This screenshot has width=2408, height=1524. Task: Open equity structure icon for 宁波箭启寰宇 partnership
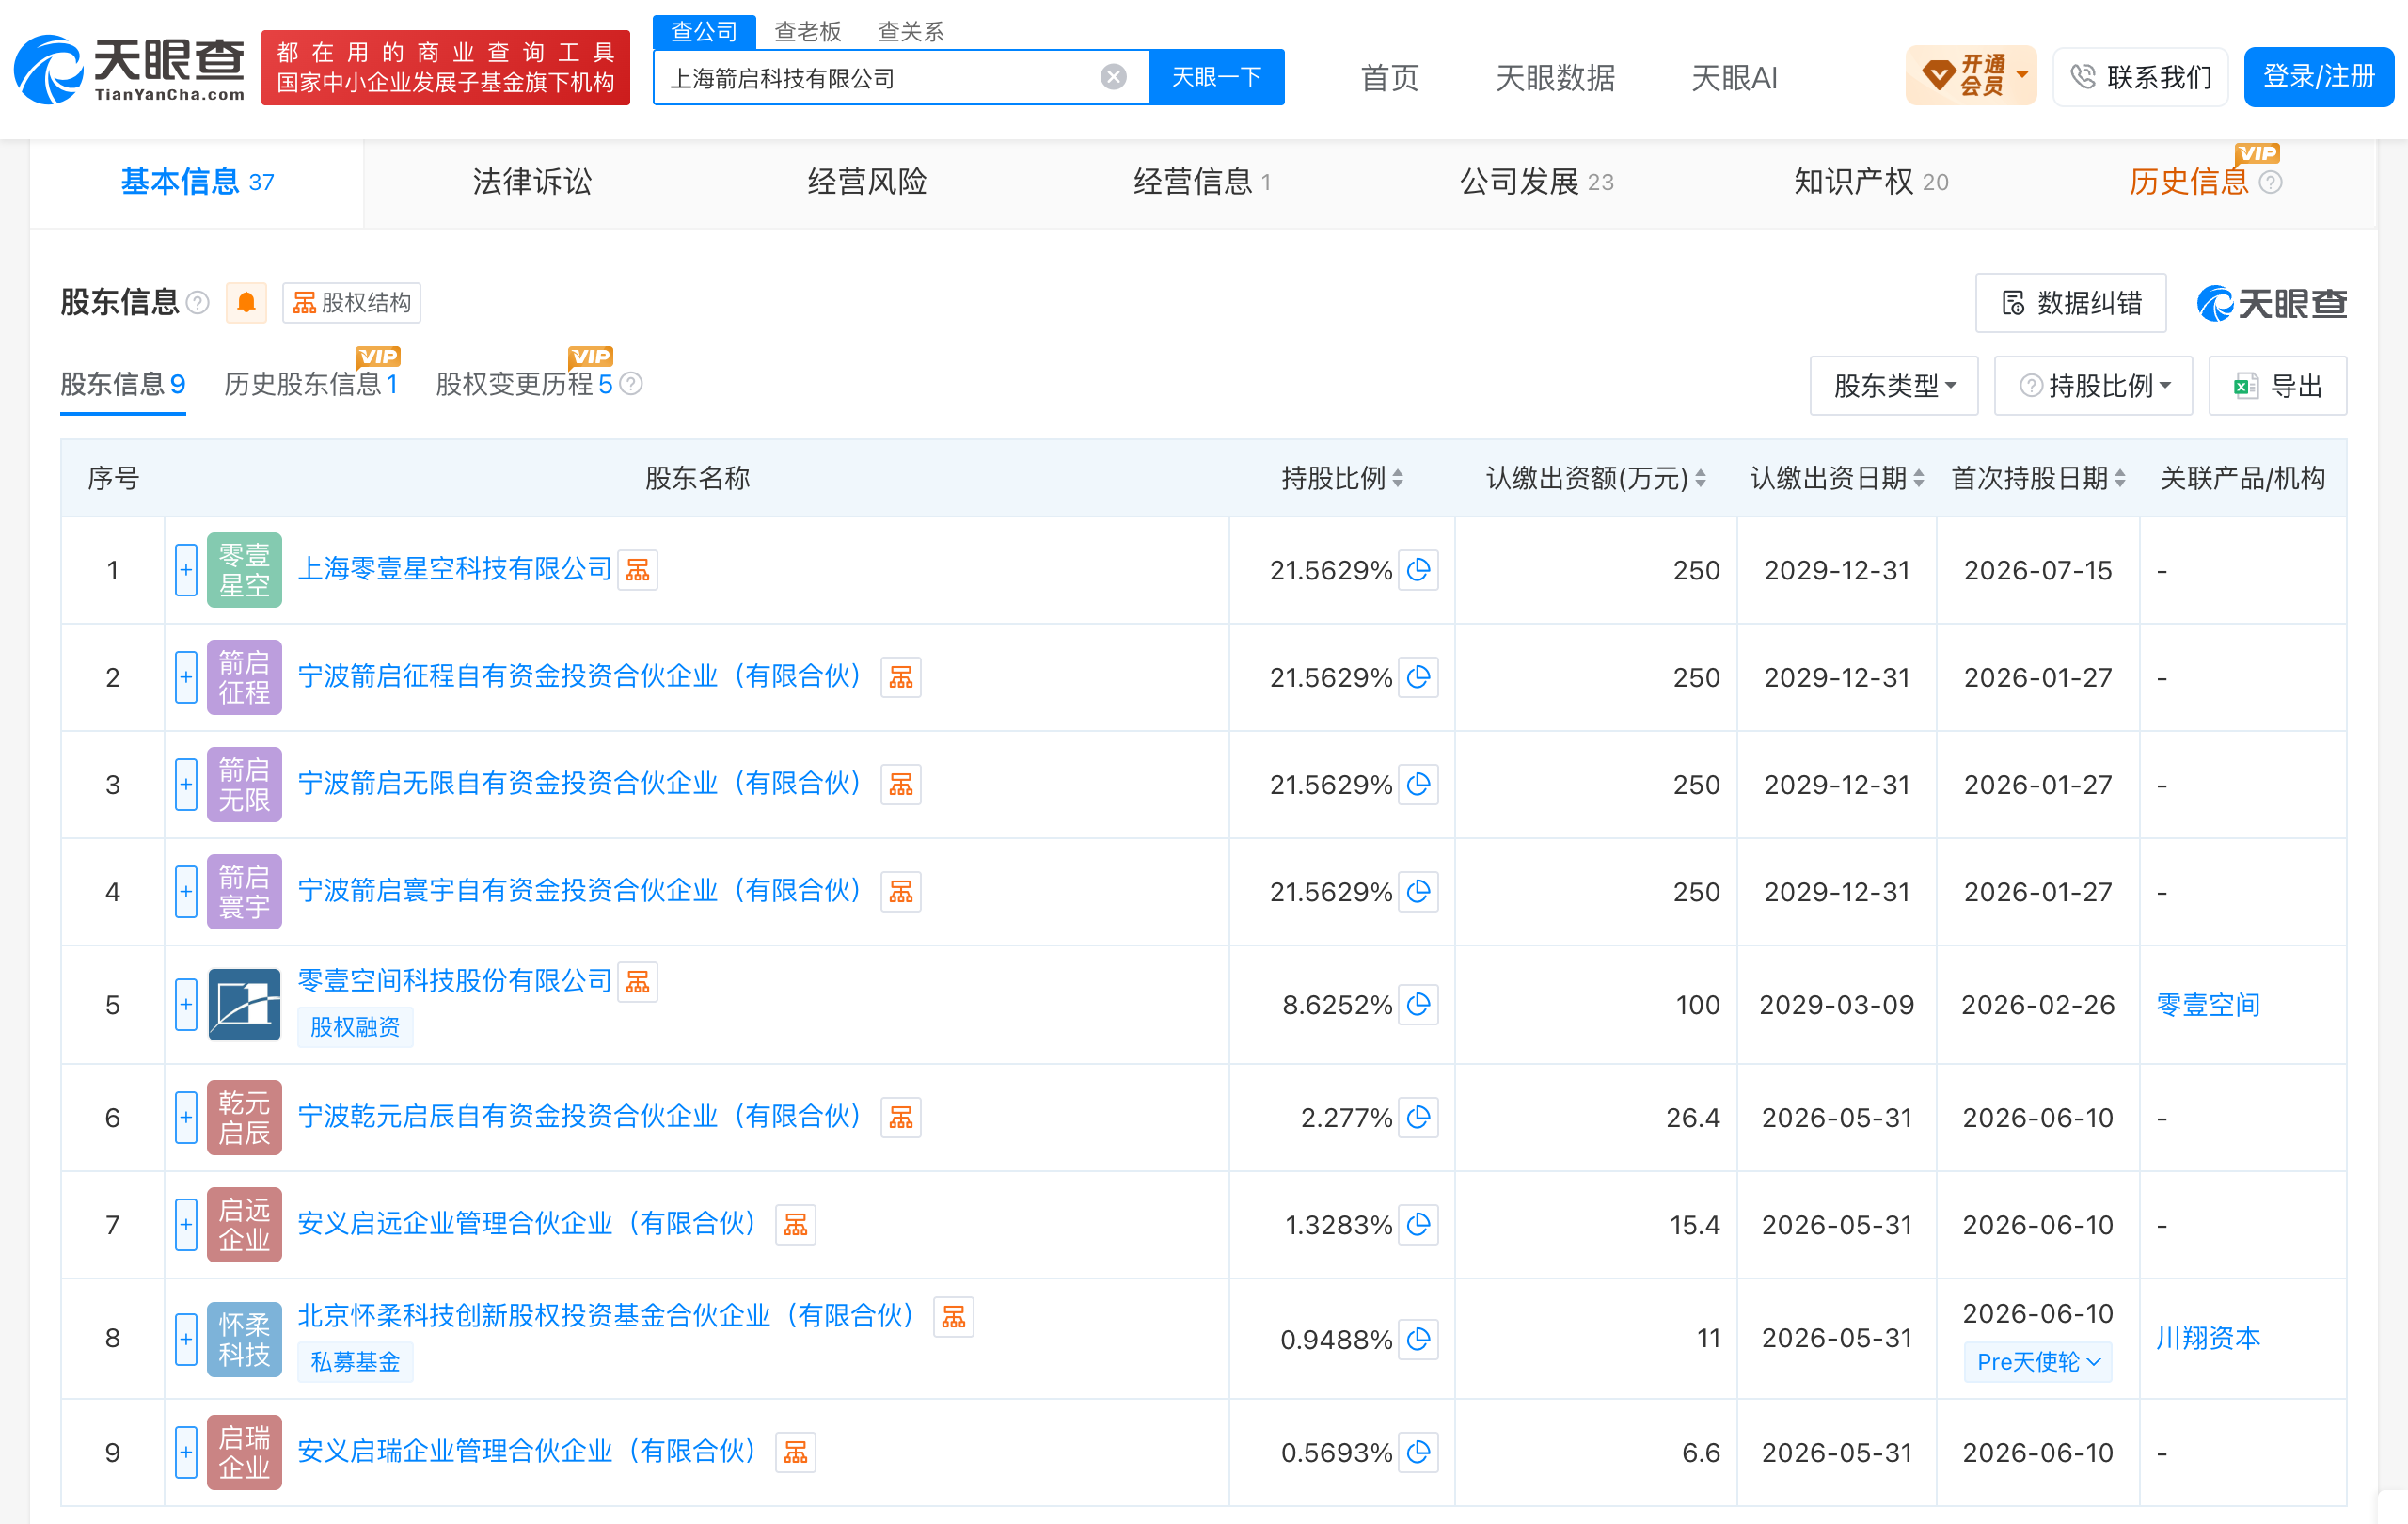[900, 891]
